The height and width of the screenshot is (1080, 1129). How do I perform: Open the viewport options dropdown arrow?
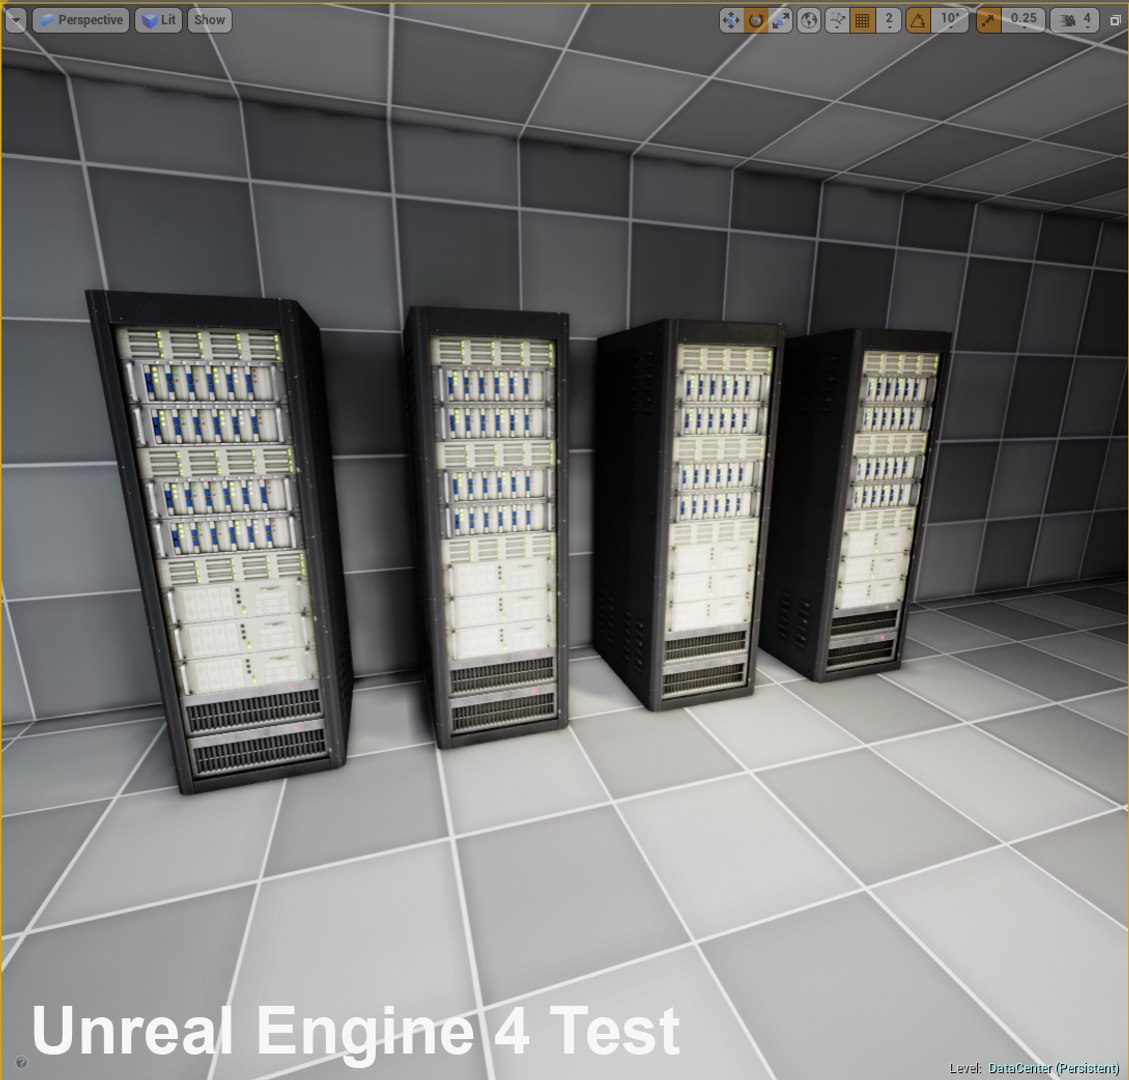(15, 20)
